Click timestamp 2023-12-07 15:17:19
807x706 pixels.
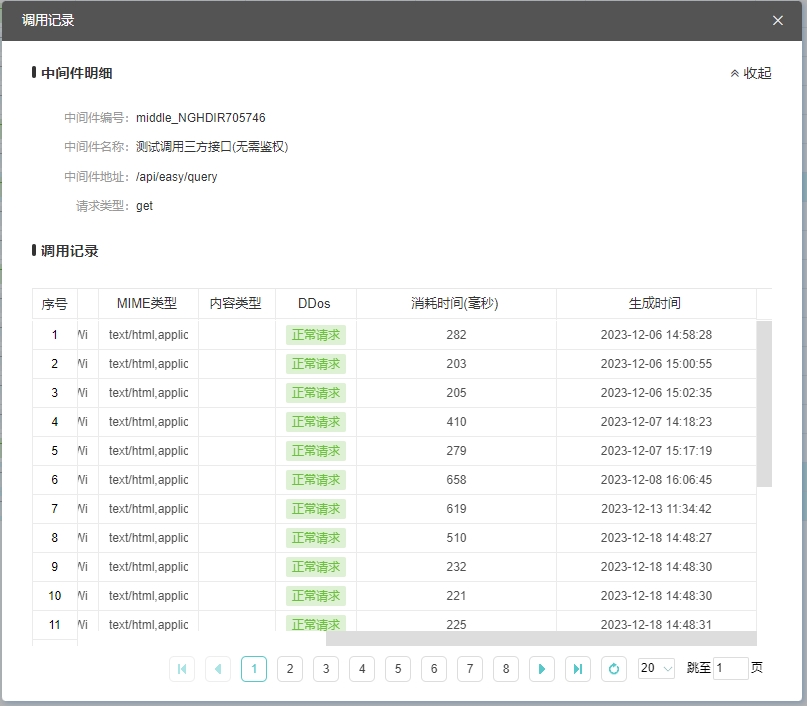click(x=656, y=451)
